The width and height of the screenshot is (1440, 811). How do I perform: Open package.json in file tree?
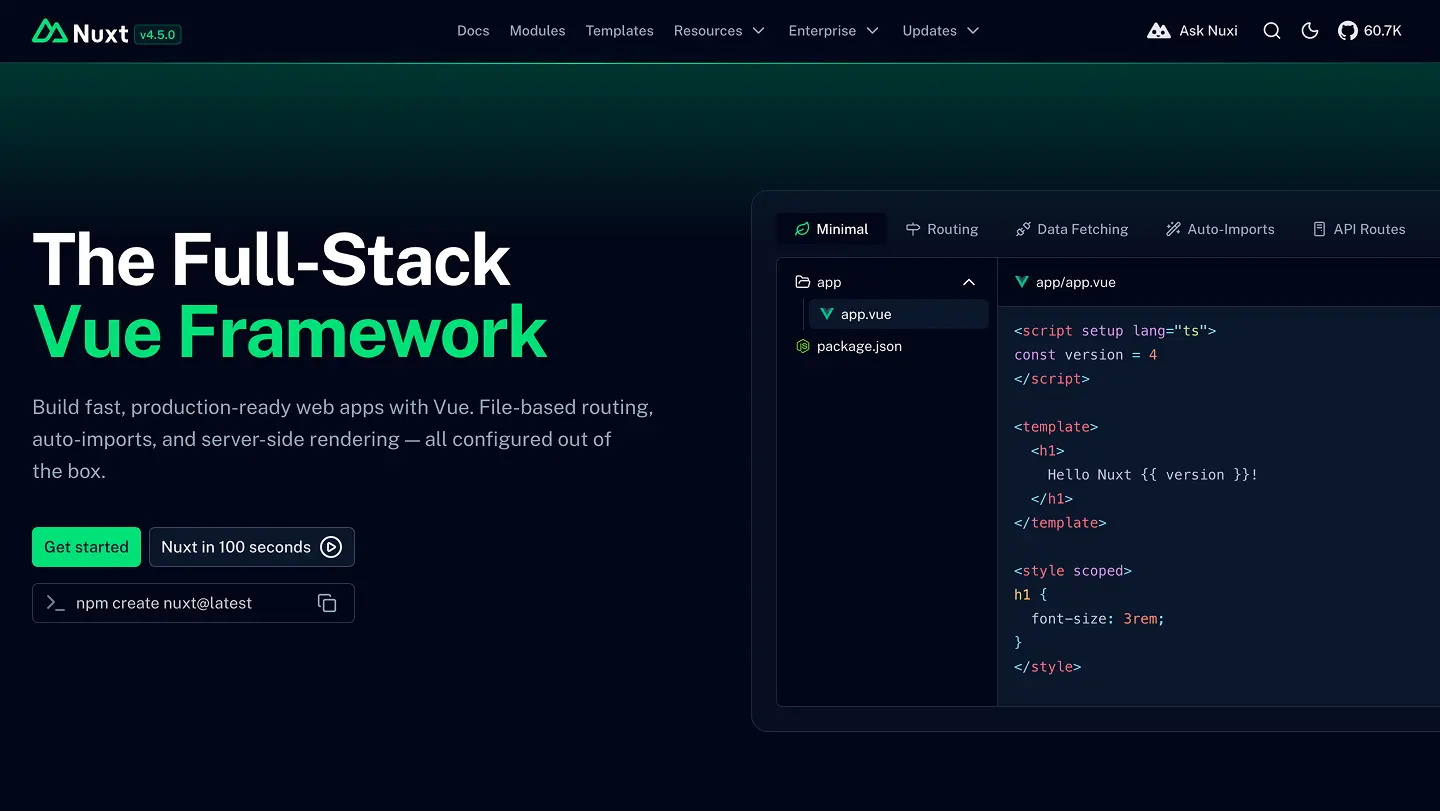(886, 346)
